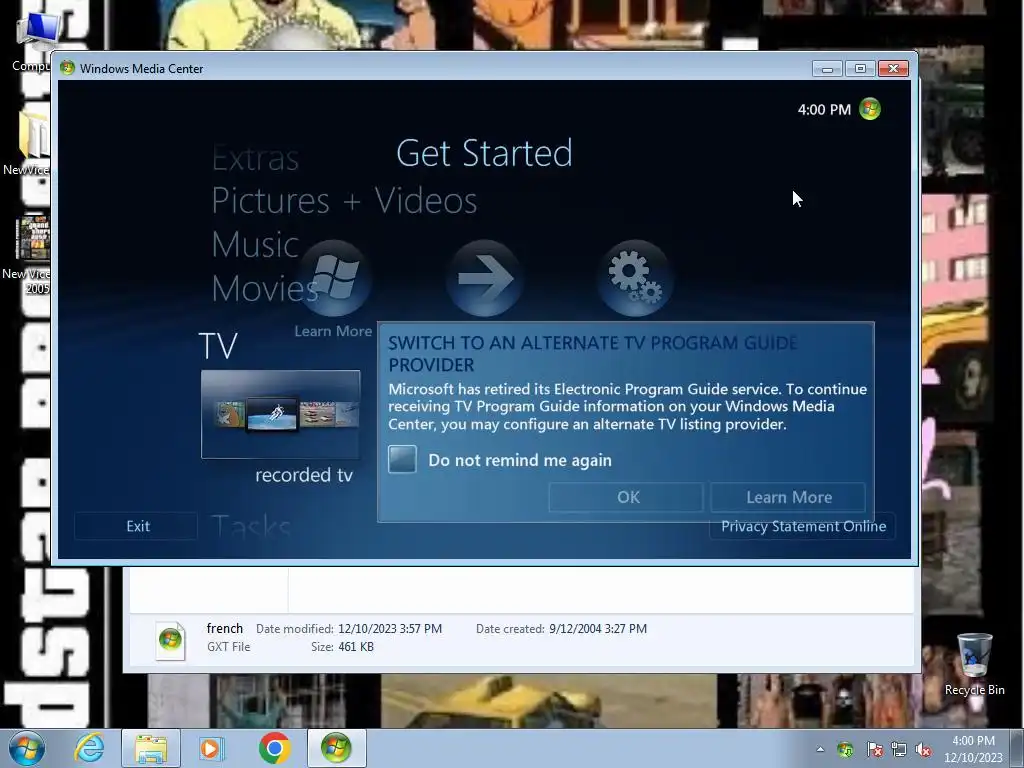The width and height of the screenshot is (1024, 768).
Task: Launch Internet Explorer from the taskbar
Action: [89, 748]
